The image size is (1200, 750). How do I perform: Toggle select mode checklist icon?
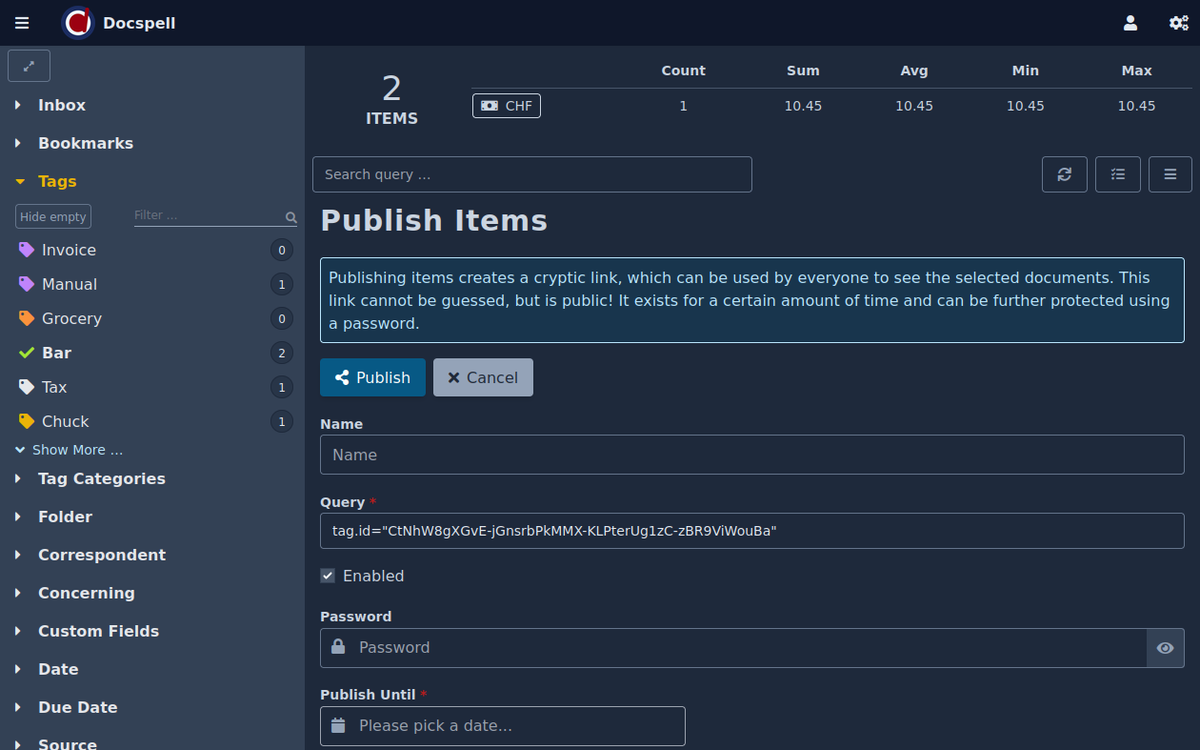coord(1117,174)
